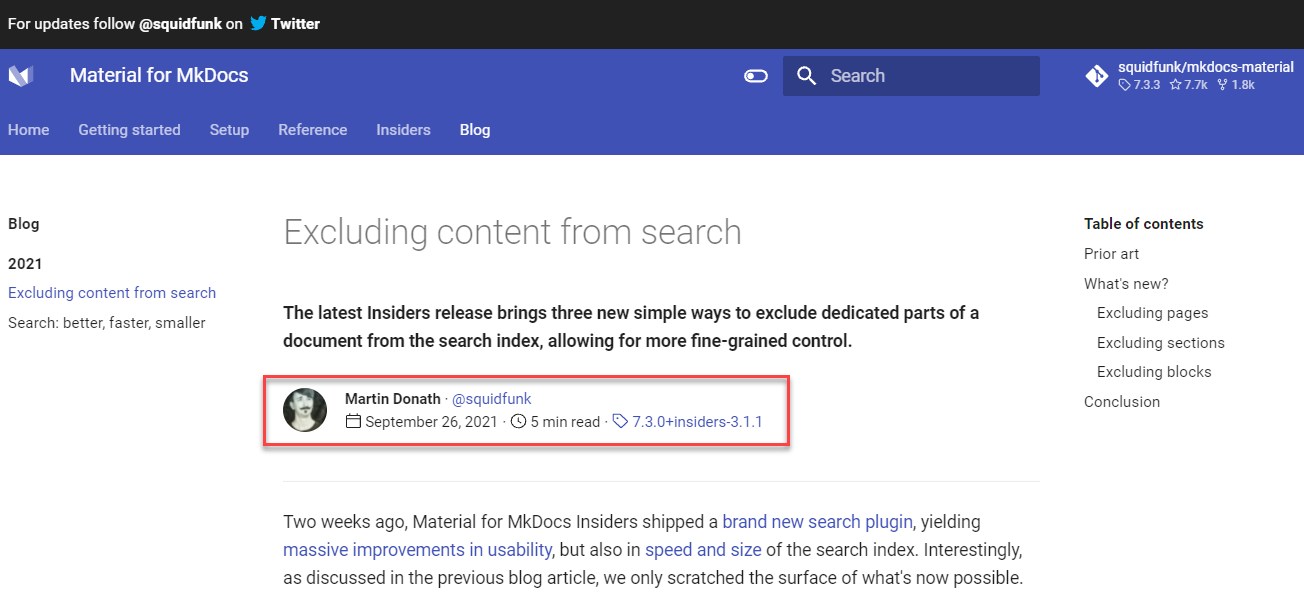Screen dimensions: 1304x594
Task: Select the Blog tab
Action: pyautogui.click(x=475, y=130)
